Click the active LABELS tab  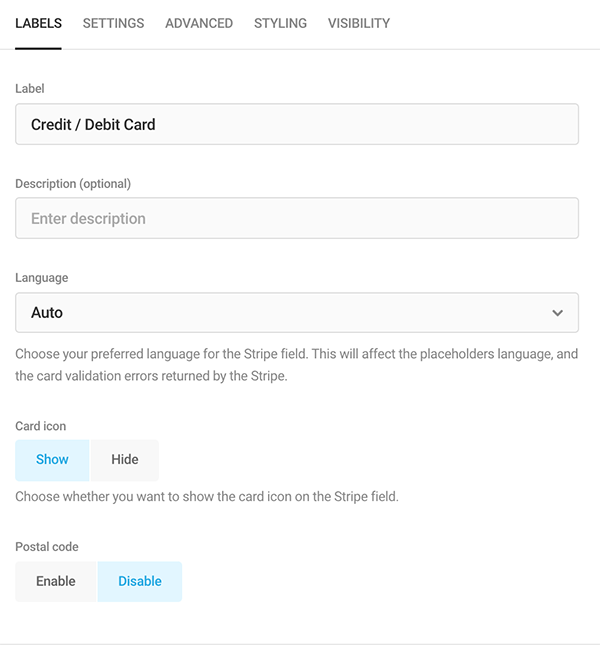(x=39, y=23)
